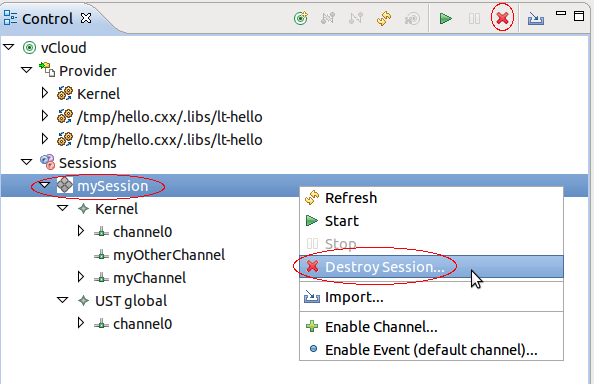Click the New Connection target icon in toolbar
Image resolution: width=594 pixels, height=384 pixels.
[x=301, y=18]
